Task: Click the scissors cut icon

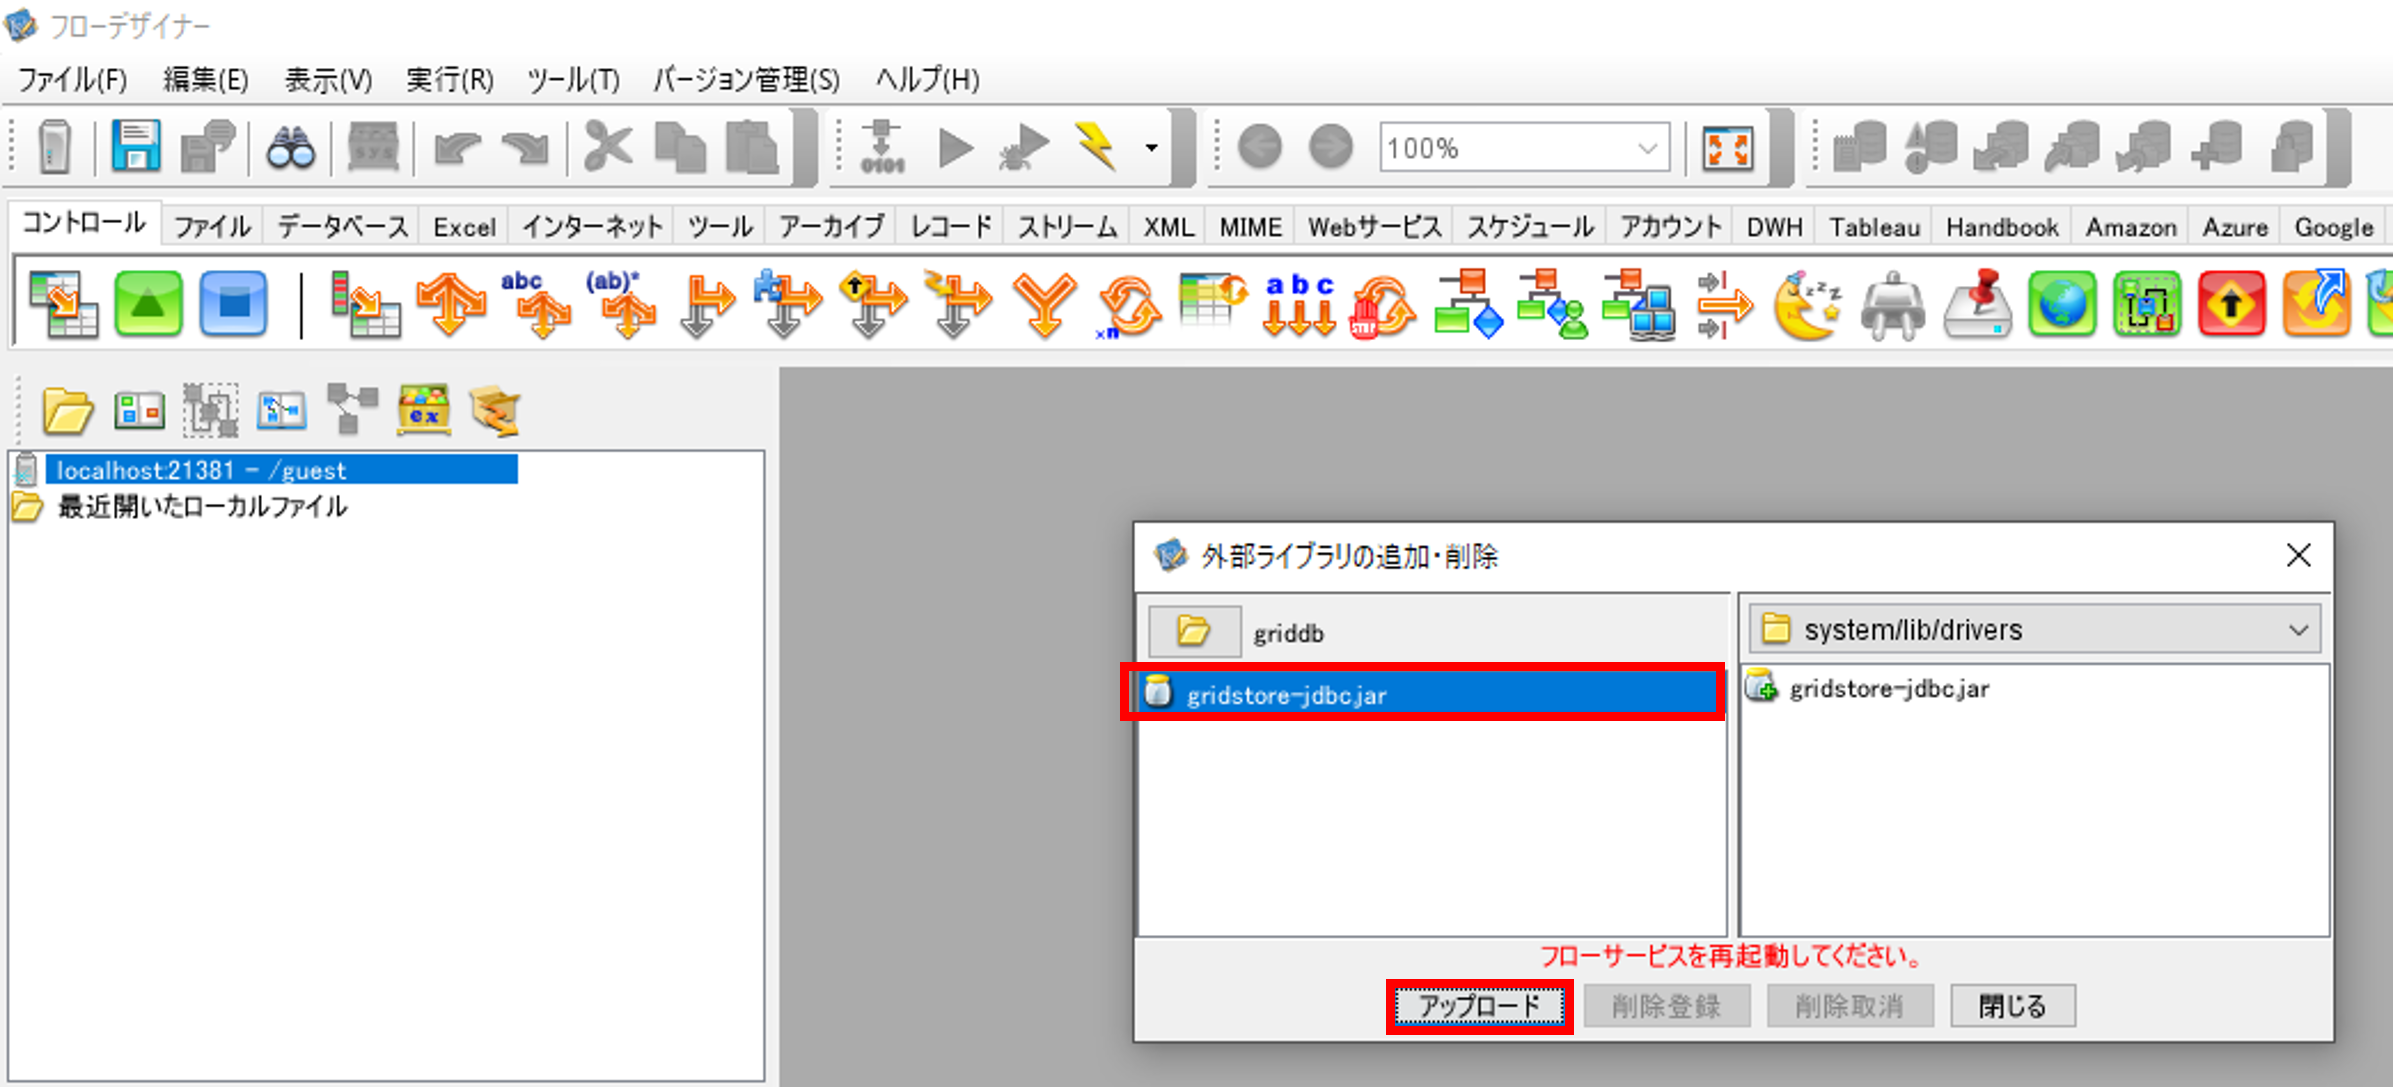Action: pos(607,148)
